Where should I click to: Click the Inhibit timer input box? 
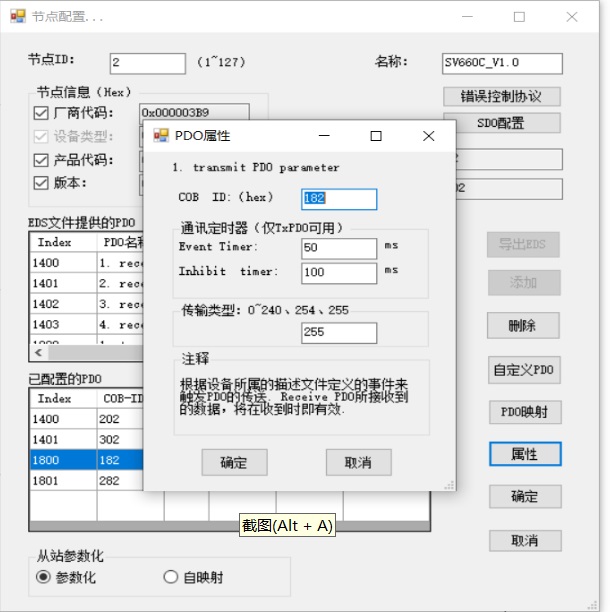(339, 272)
